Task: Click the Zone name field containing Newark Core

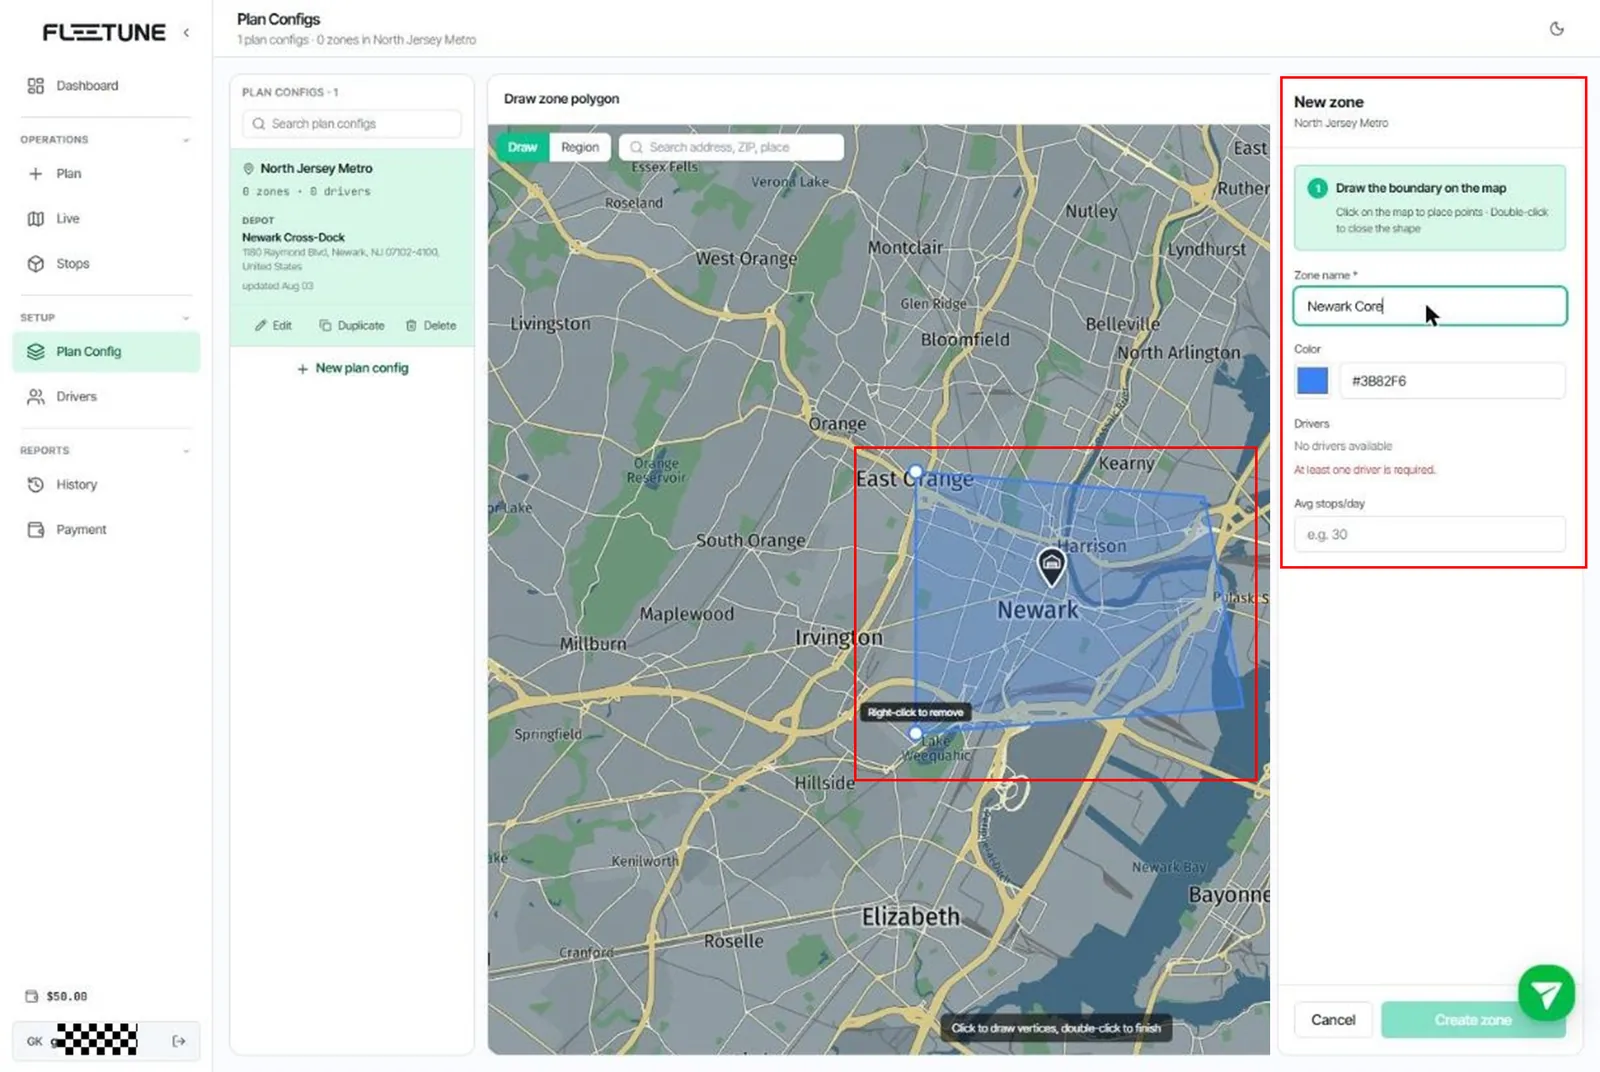Action: click(1430, 306)
